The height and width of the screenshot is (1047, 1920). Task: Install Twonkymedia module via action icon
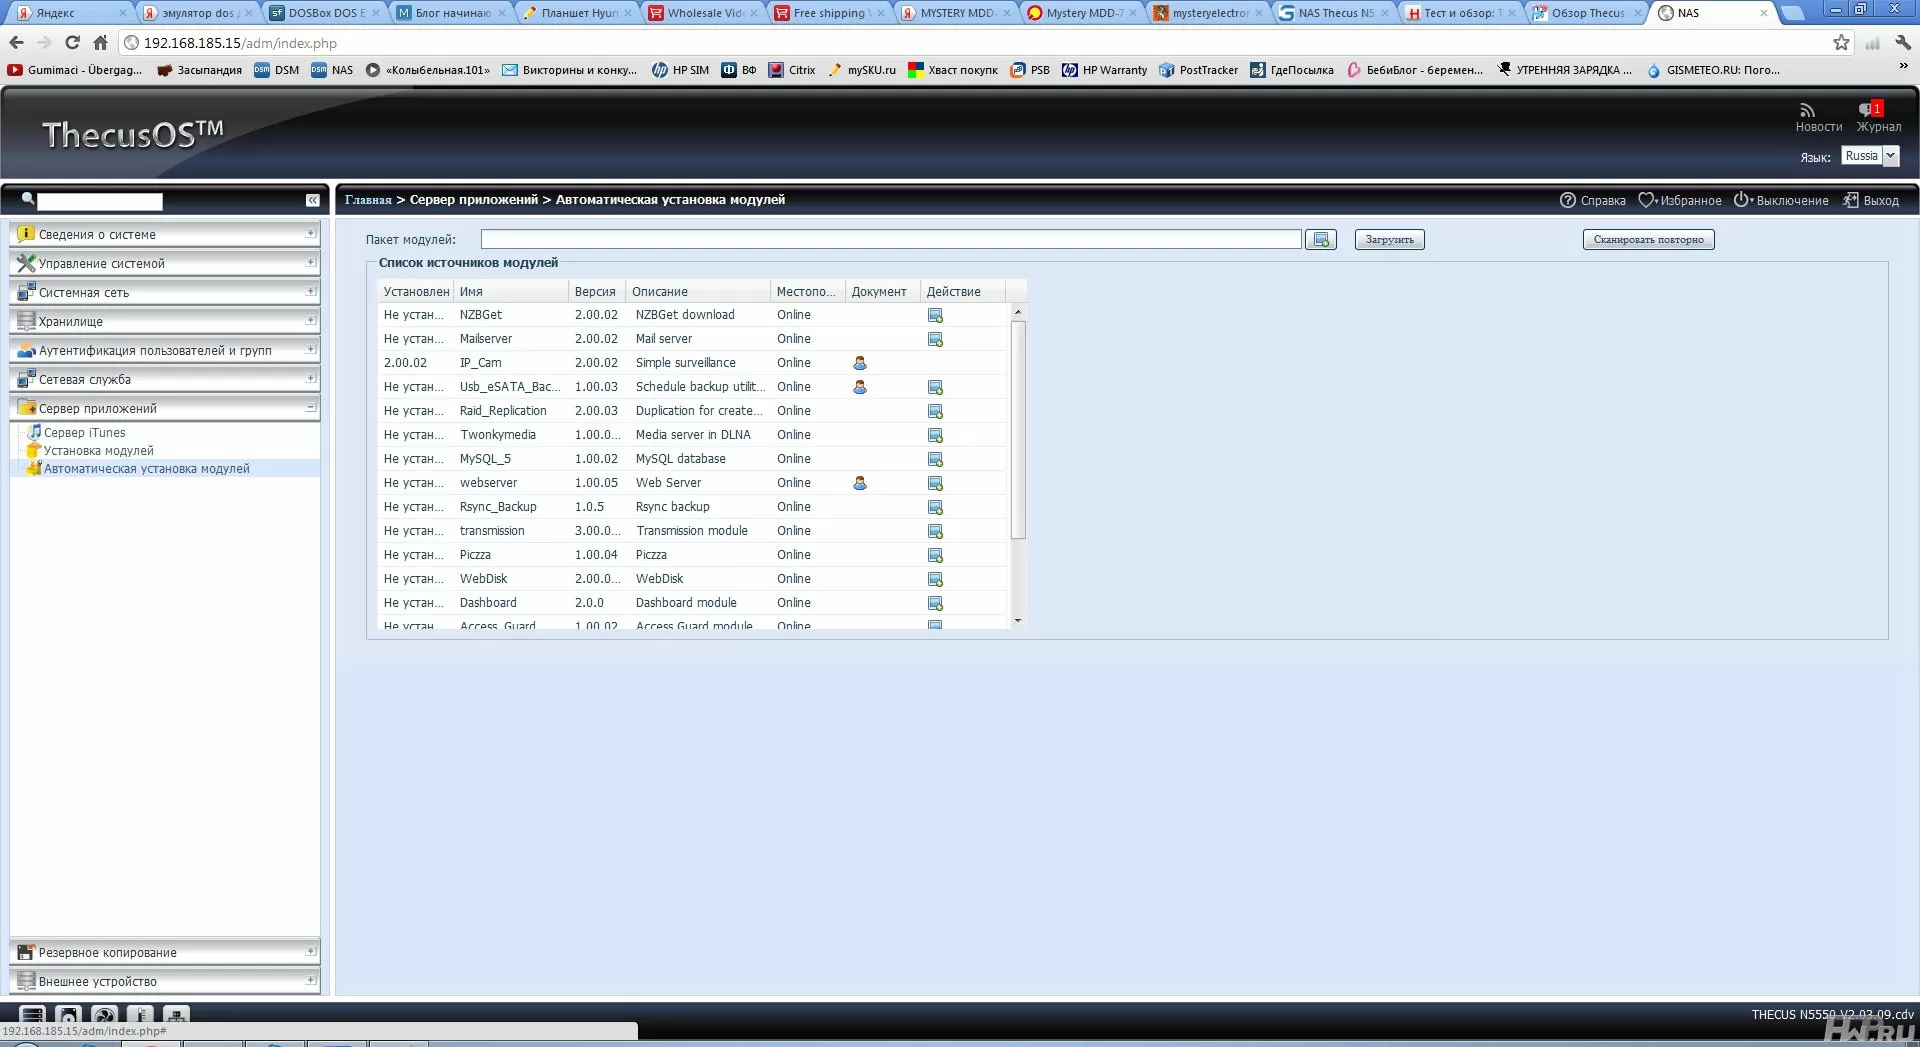point(935,435)
